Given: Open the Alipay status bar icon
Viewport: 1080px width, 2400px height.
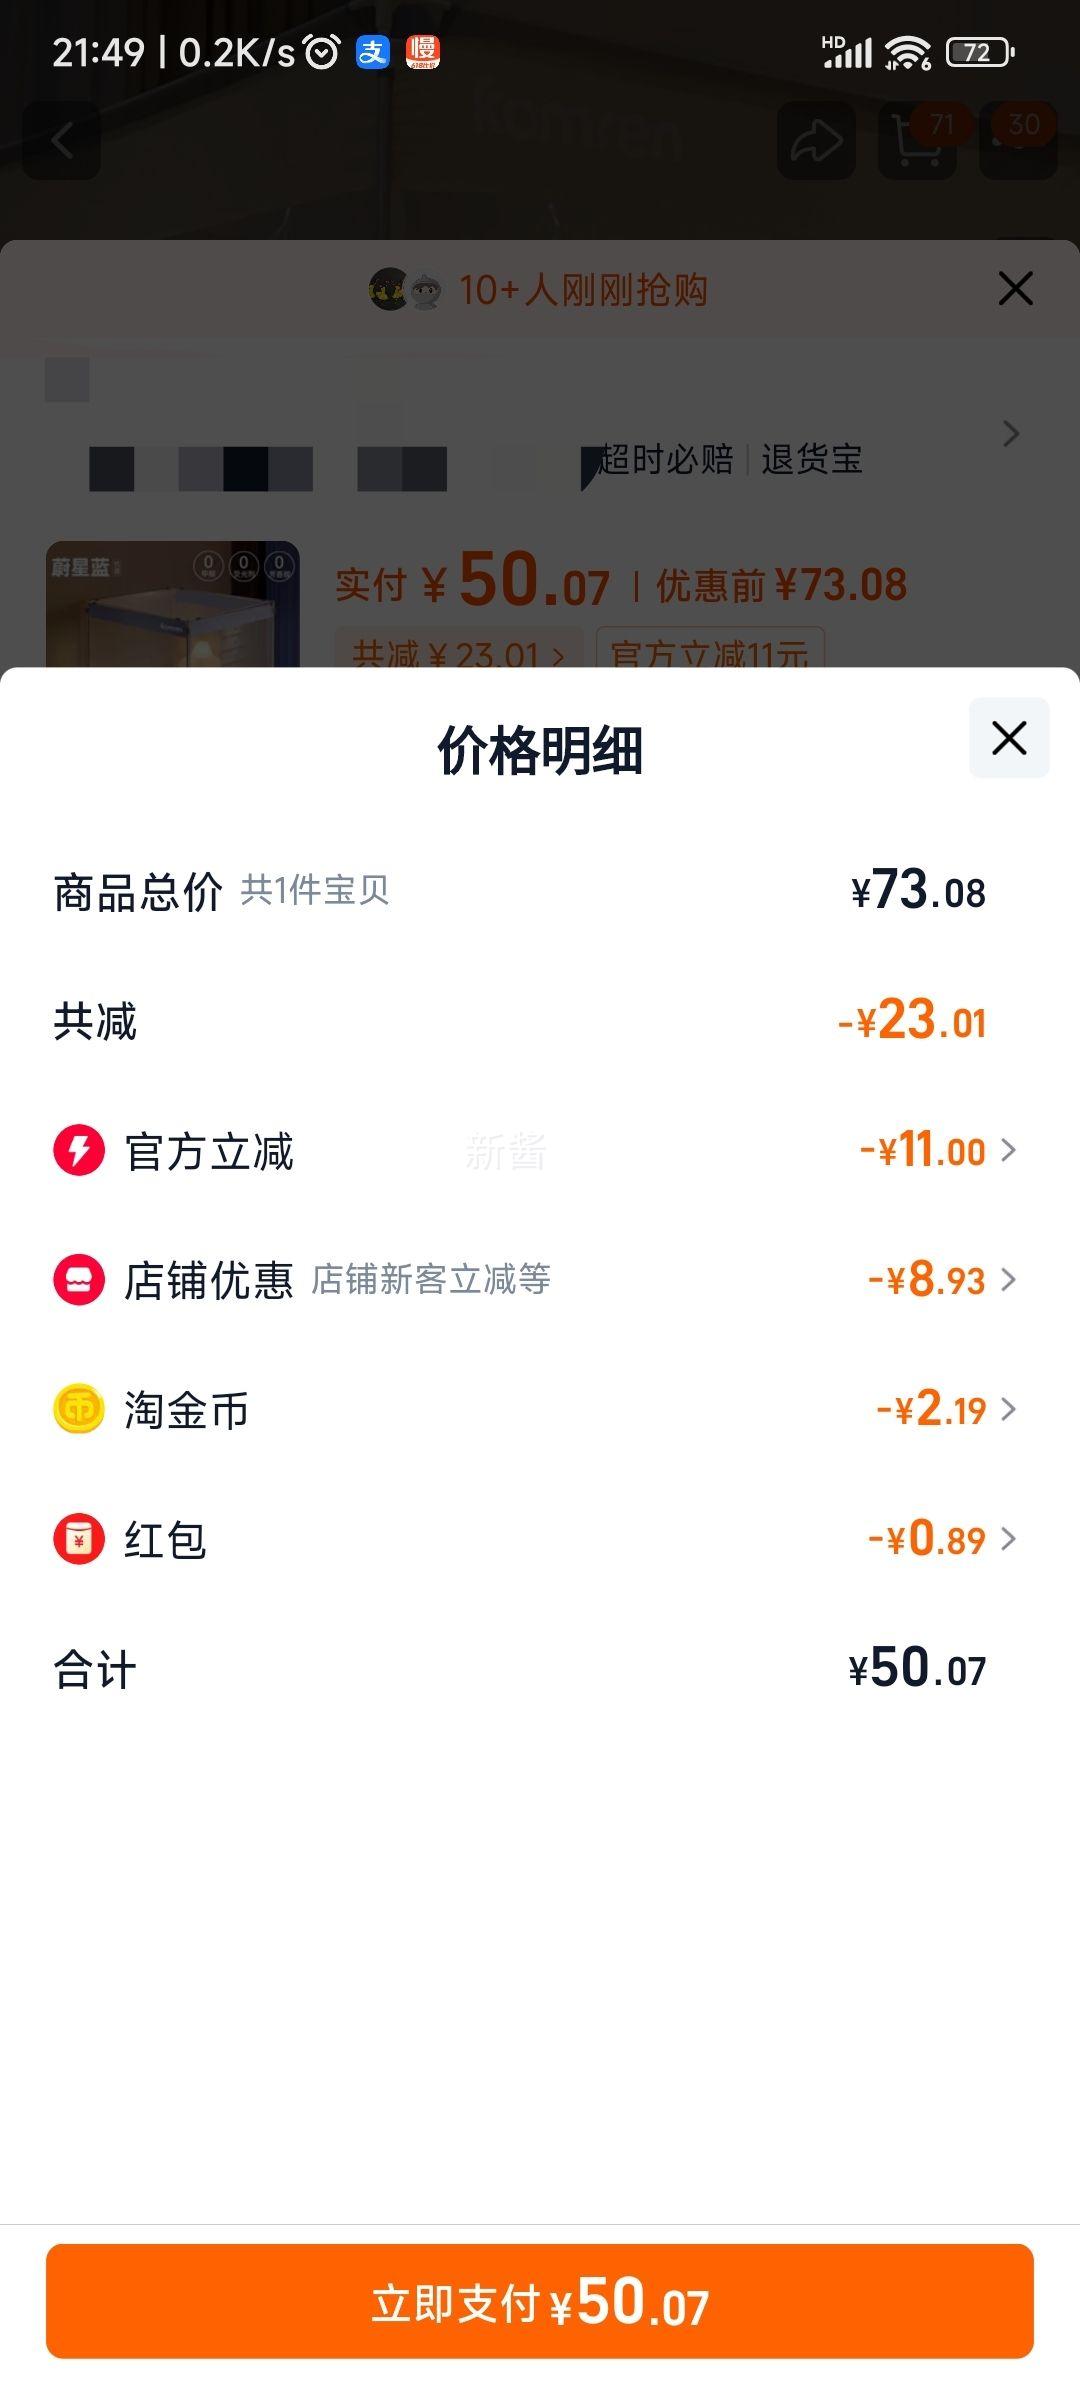Looking at the screenshot, I should point(373,52).
